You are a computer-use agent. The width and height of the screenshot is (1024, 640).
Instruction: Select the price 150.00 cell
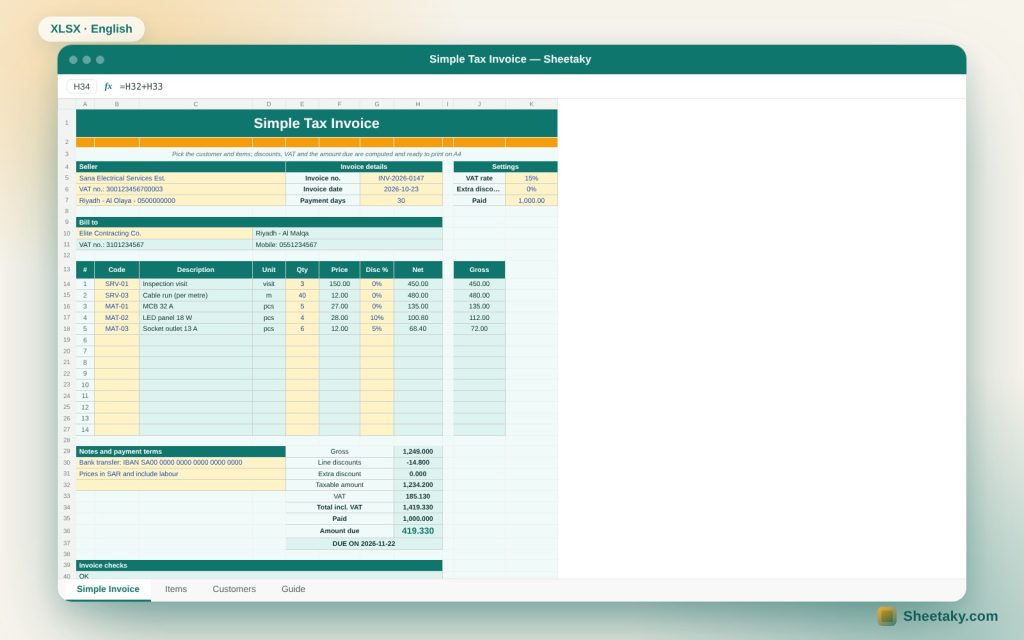coord(339,284)
